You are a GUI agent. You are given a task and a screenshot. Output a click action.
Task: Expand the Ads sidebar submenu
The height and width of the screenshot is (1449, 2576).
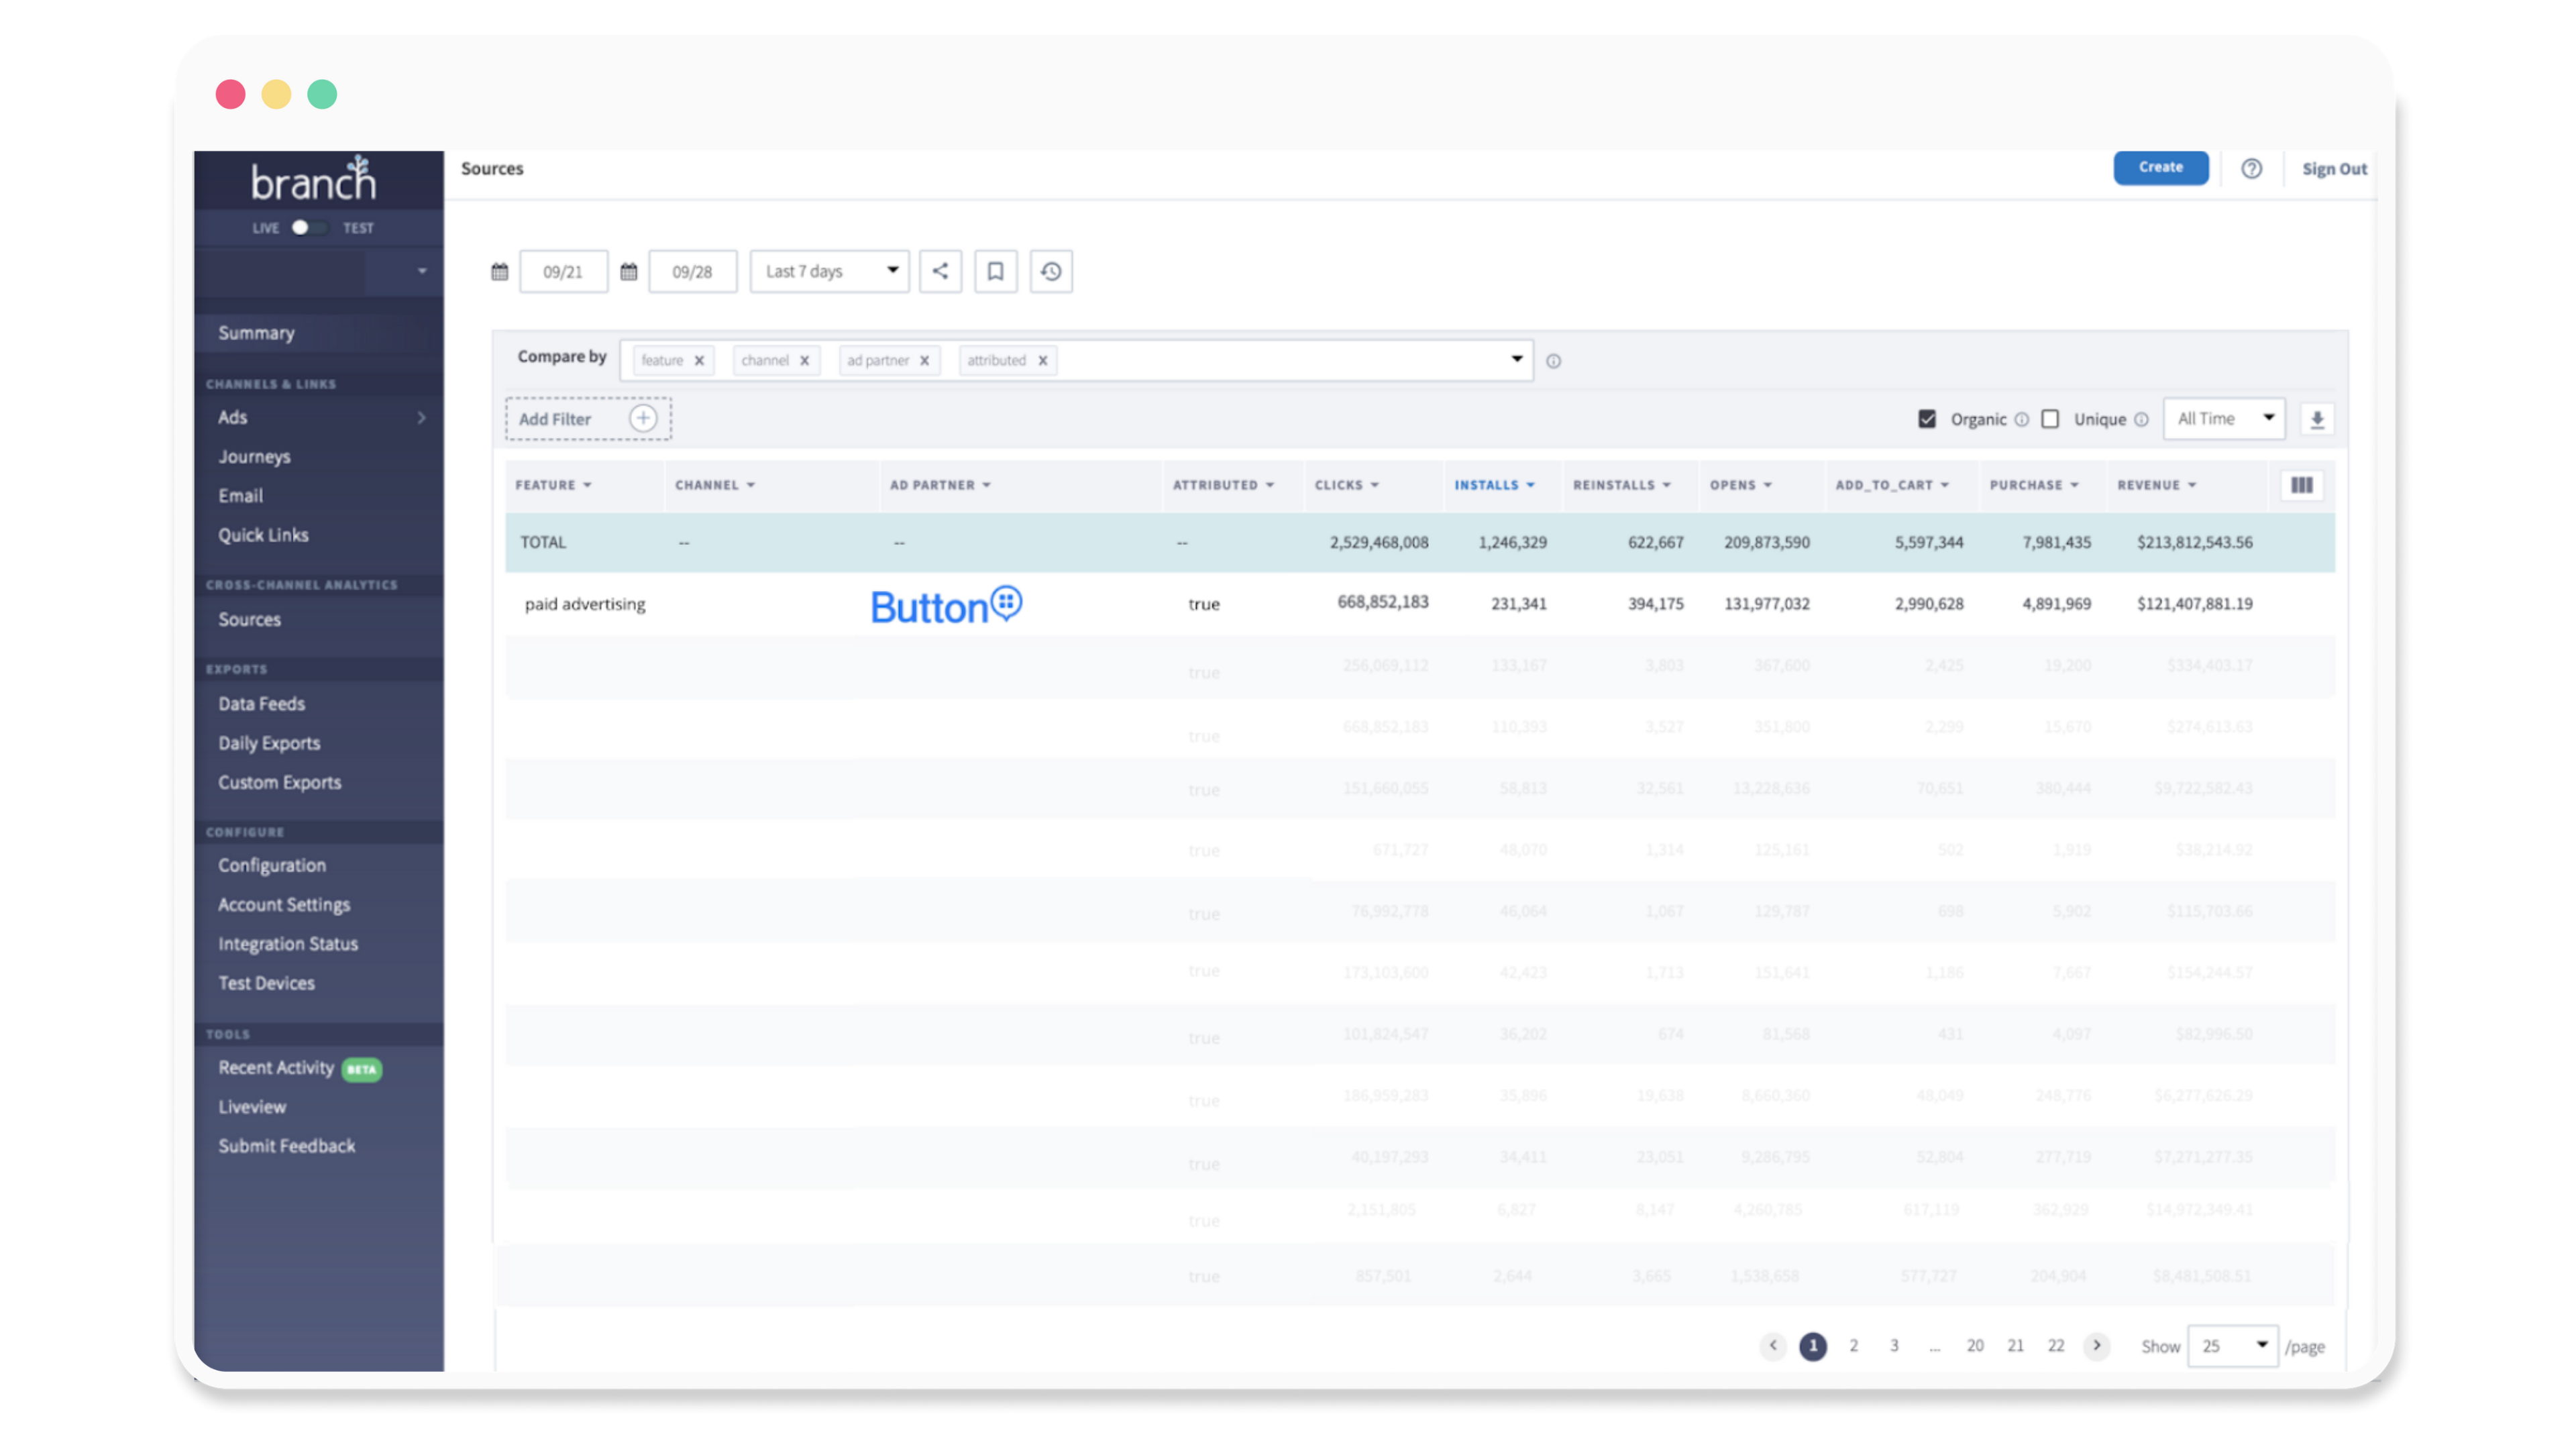point(421,417)
